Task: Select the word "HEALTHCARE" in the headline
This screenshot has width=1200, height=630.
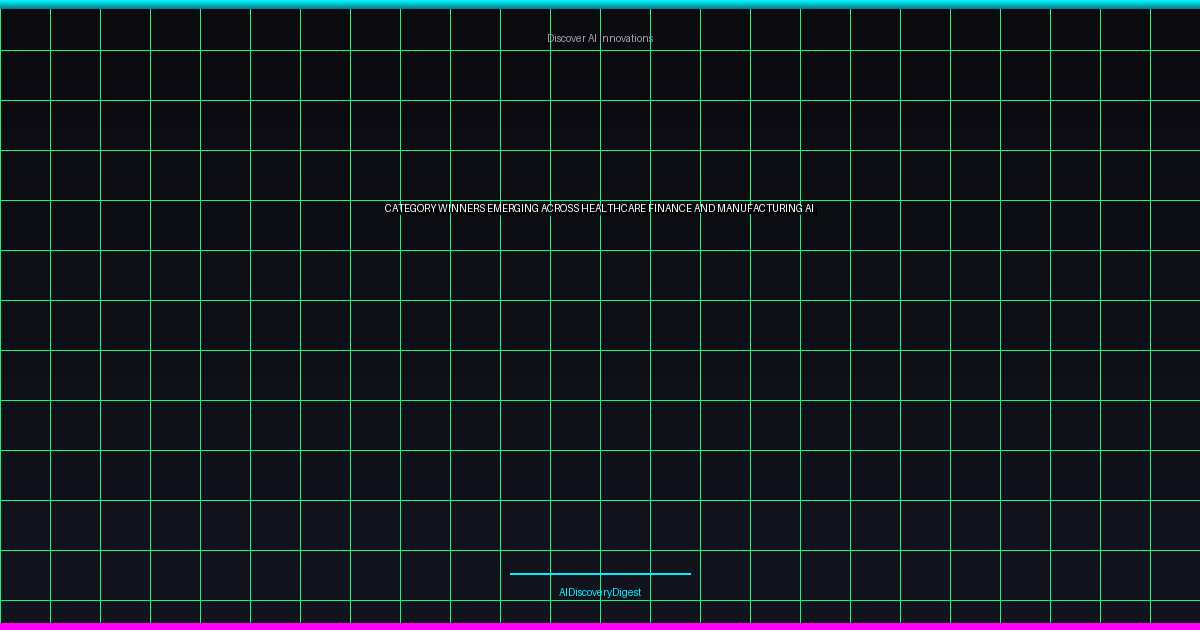Action: click(x=614, y=209)
